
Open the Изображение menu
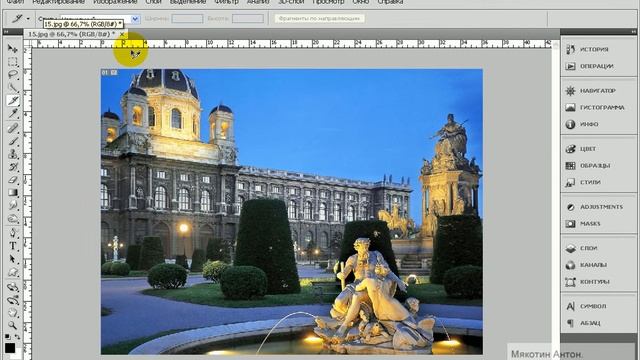point(116,2)
